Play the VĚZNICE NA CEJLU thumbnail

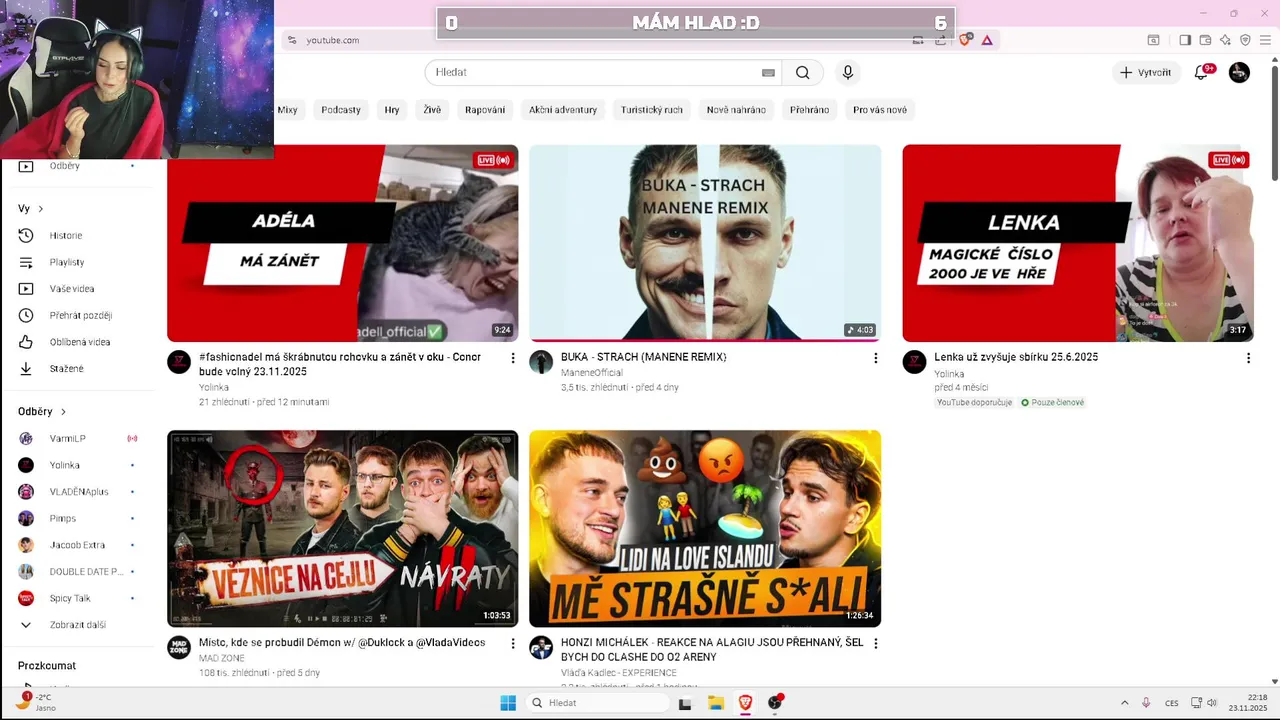[342, 529]
